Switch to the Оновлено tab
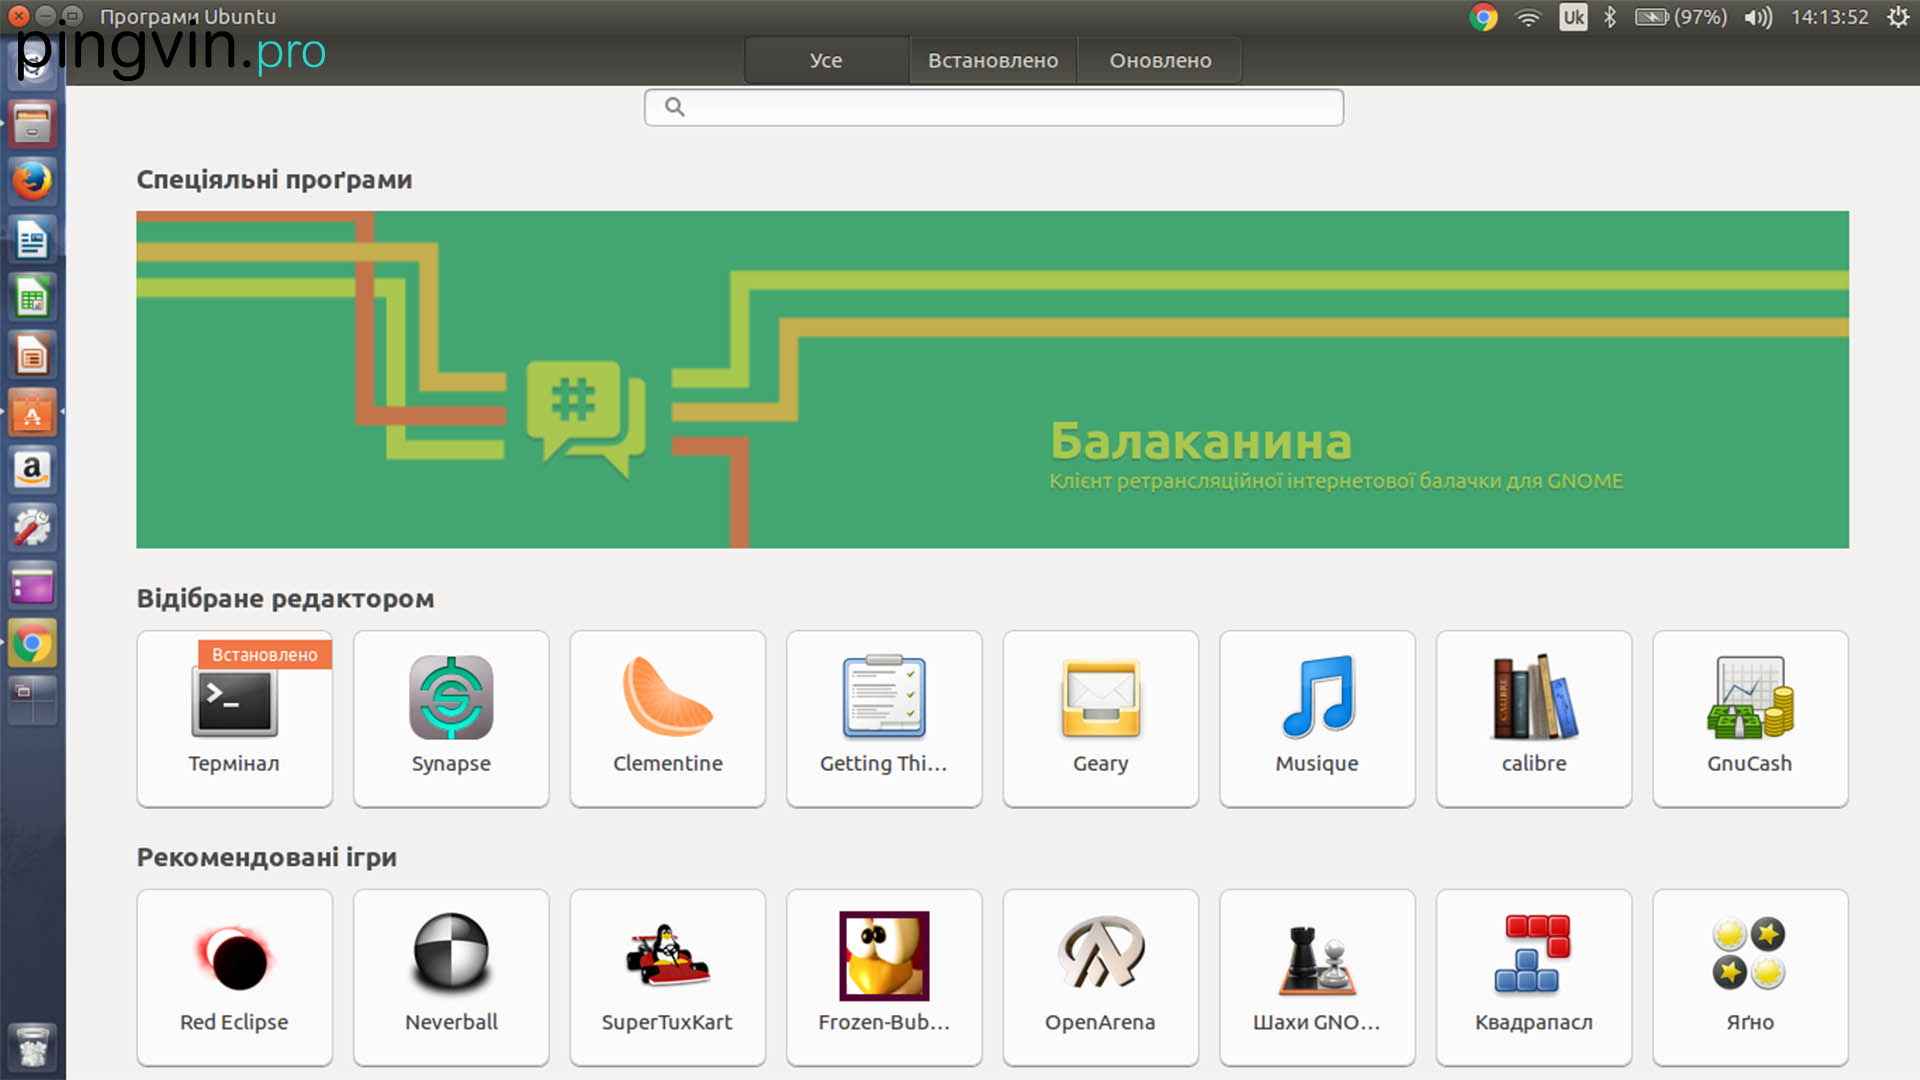1920x1080 pixels. [x=1160, y=61]
